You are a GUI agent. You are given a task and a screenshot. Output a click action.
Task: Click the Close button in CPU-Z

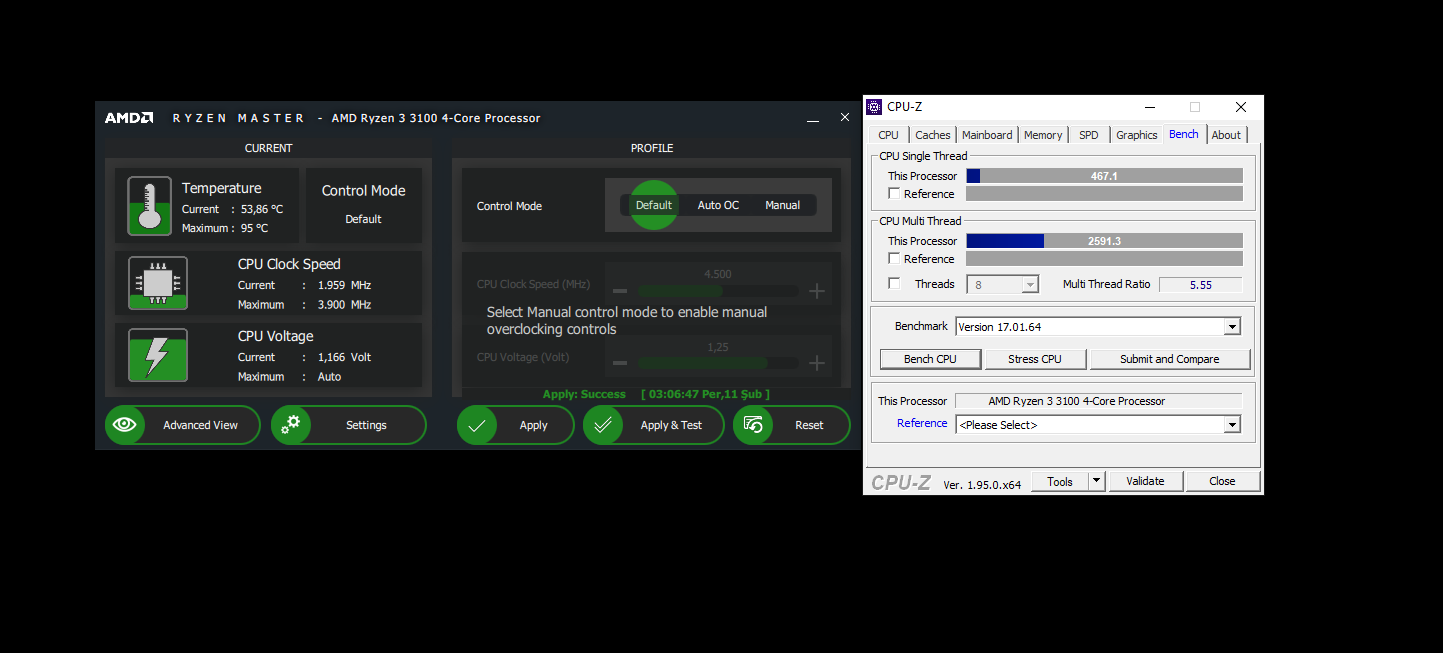pyautogui.click(x=1222, y=481)
